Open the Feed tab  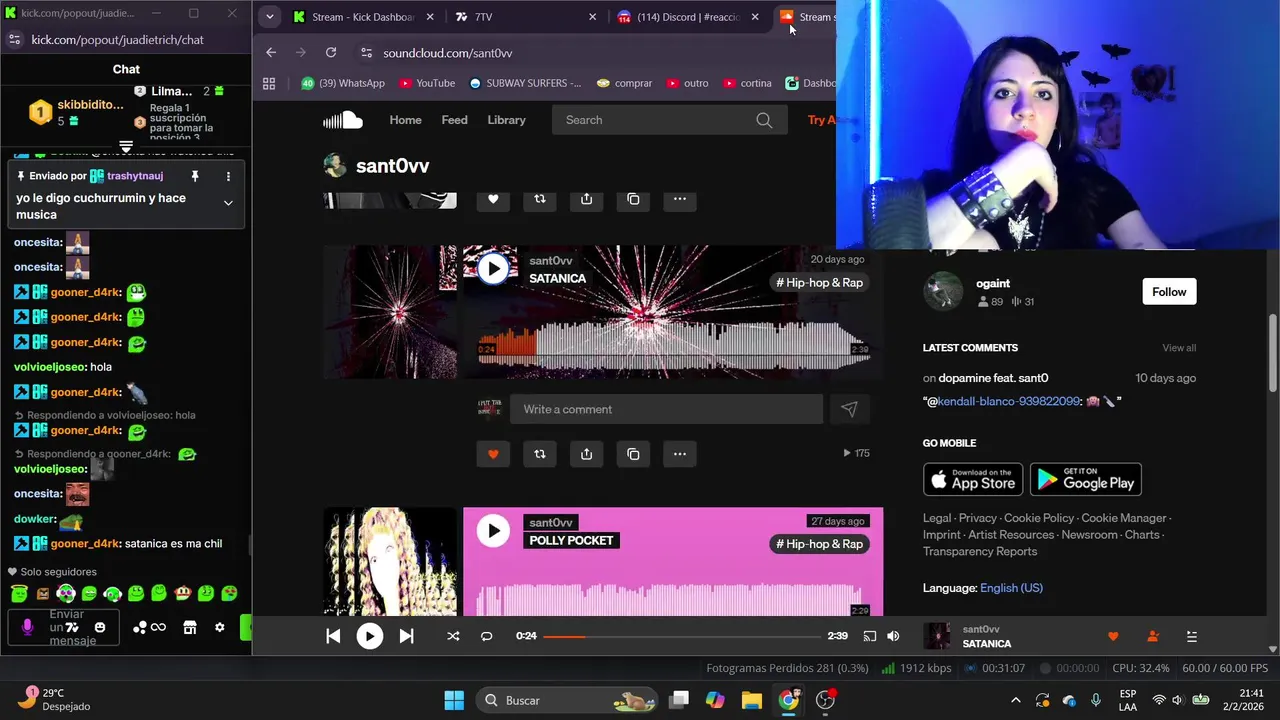pyautogui.click(x=454, y=120)
